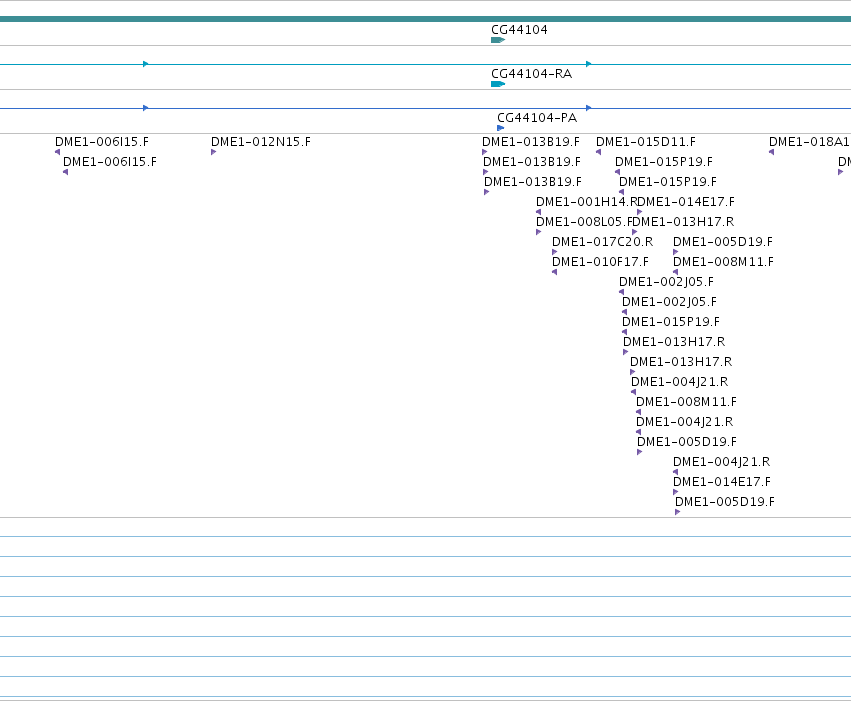Screen dimensions: 851x701
Task: Click the purple triangle under DME1-012N15.F
Action: coord(213,152)
